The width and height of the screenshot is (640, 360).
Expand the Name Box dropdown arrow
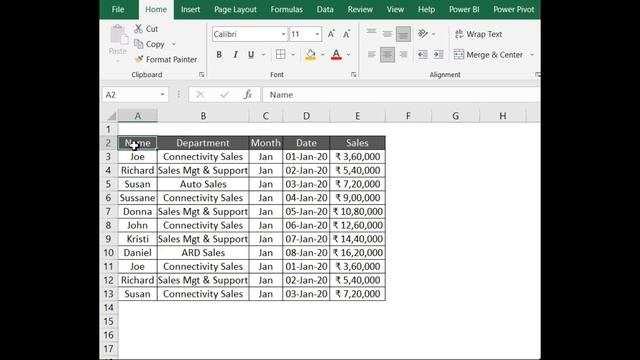[x=162, y=95]
